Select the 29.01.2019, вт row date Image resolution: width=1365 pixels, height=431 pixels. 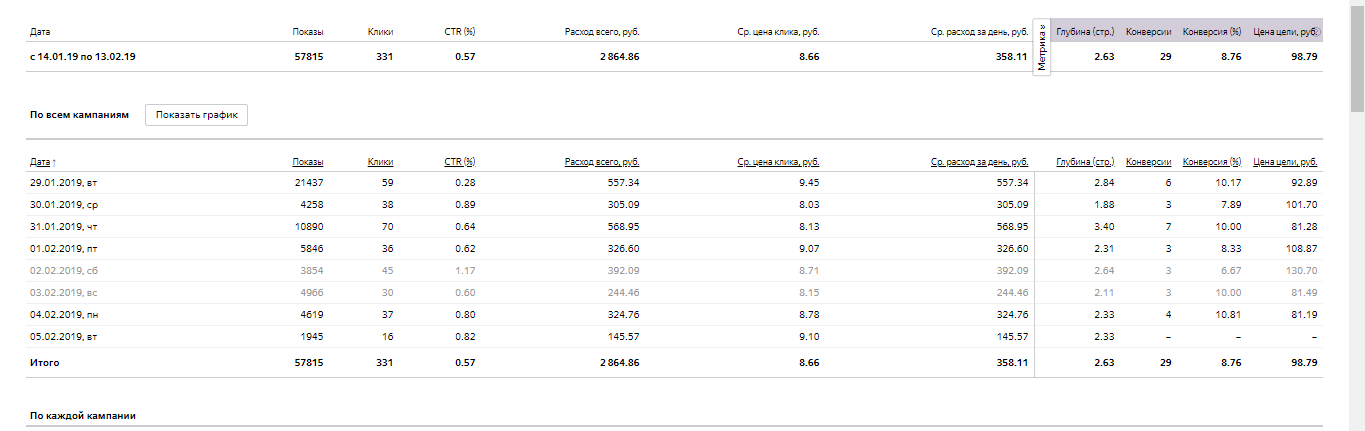[63, 183]
